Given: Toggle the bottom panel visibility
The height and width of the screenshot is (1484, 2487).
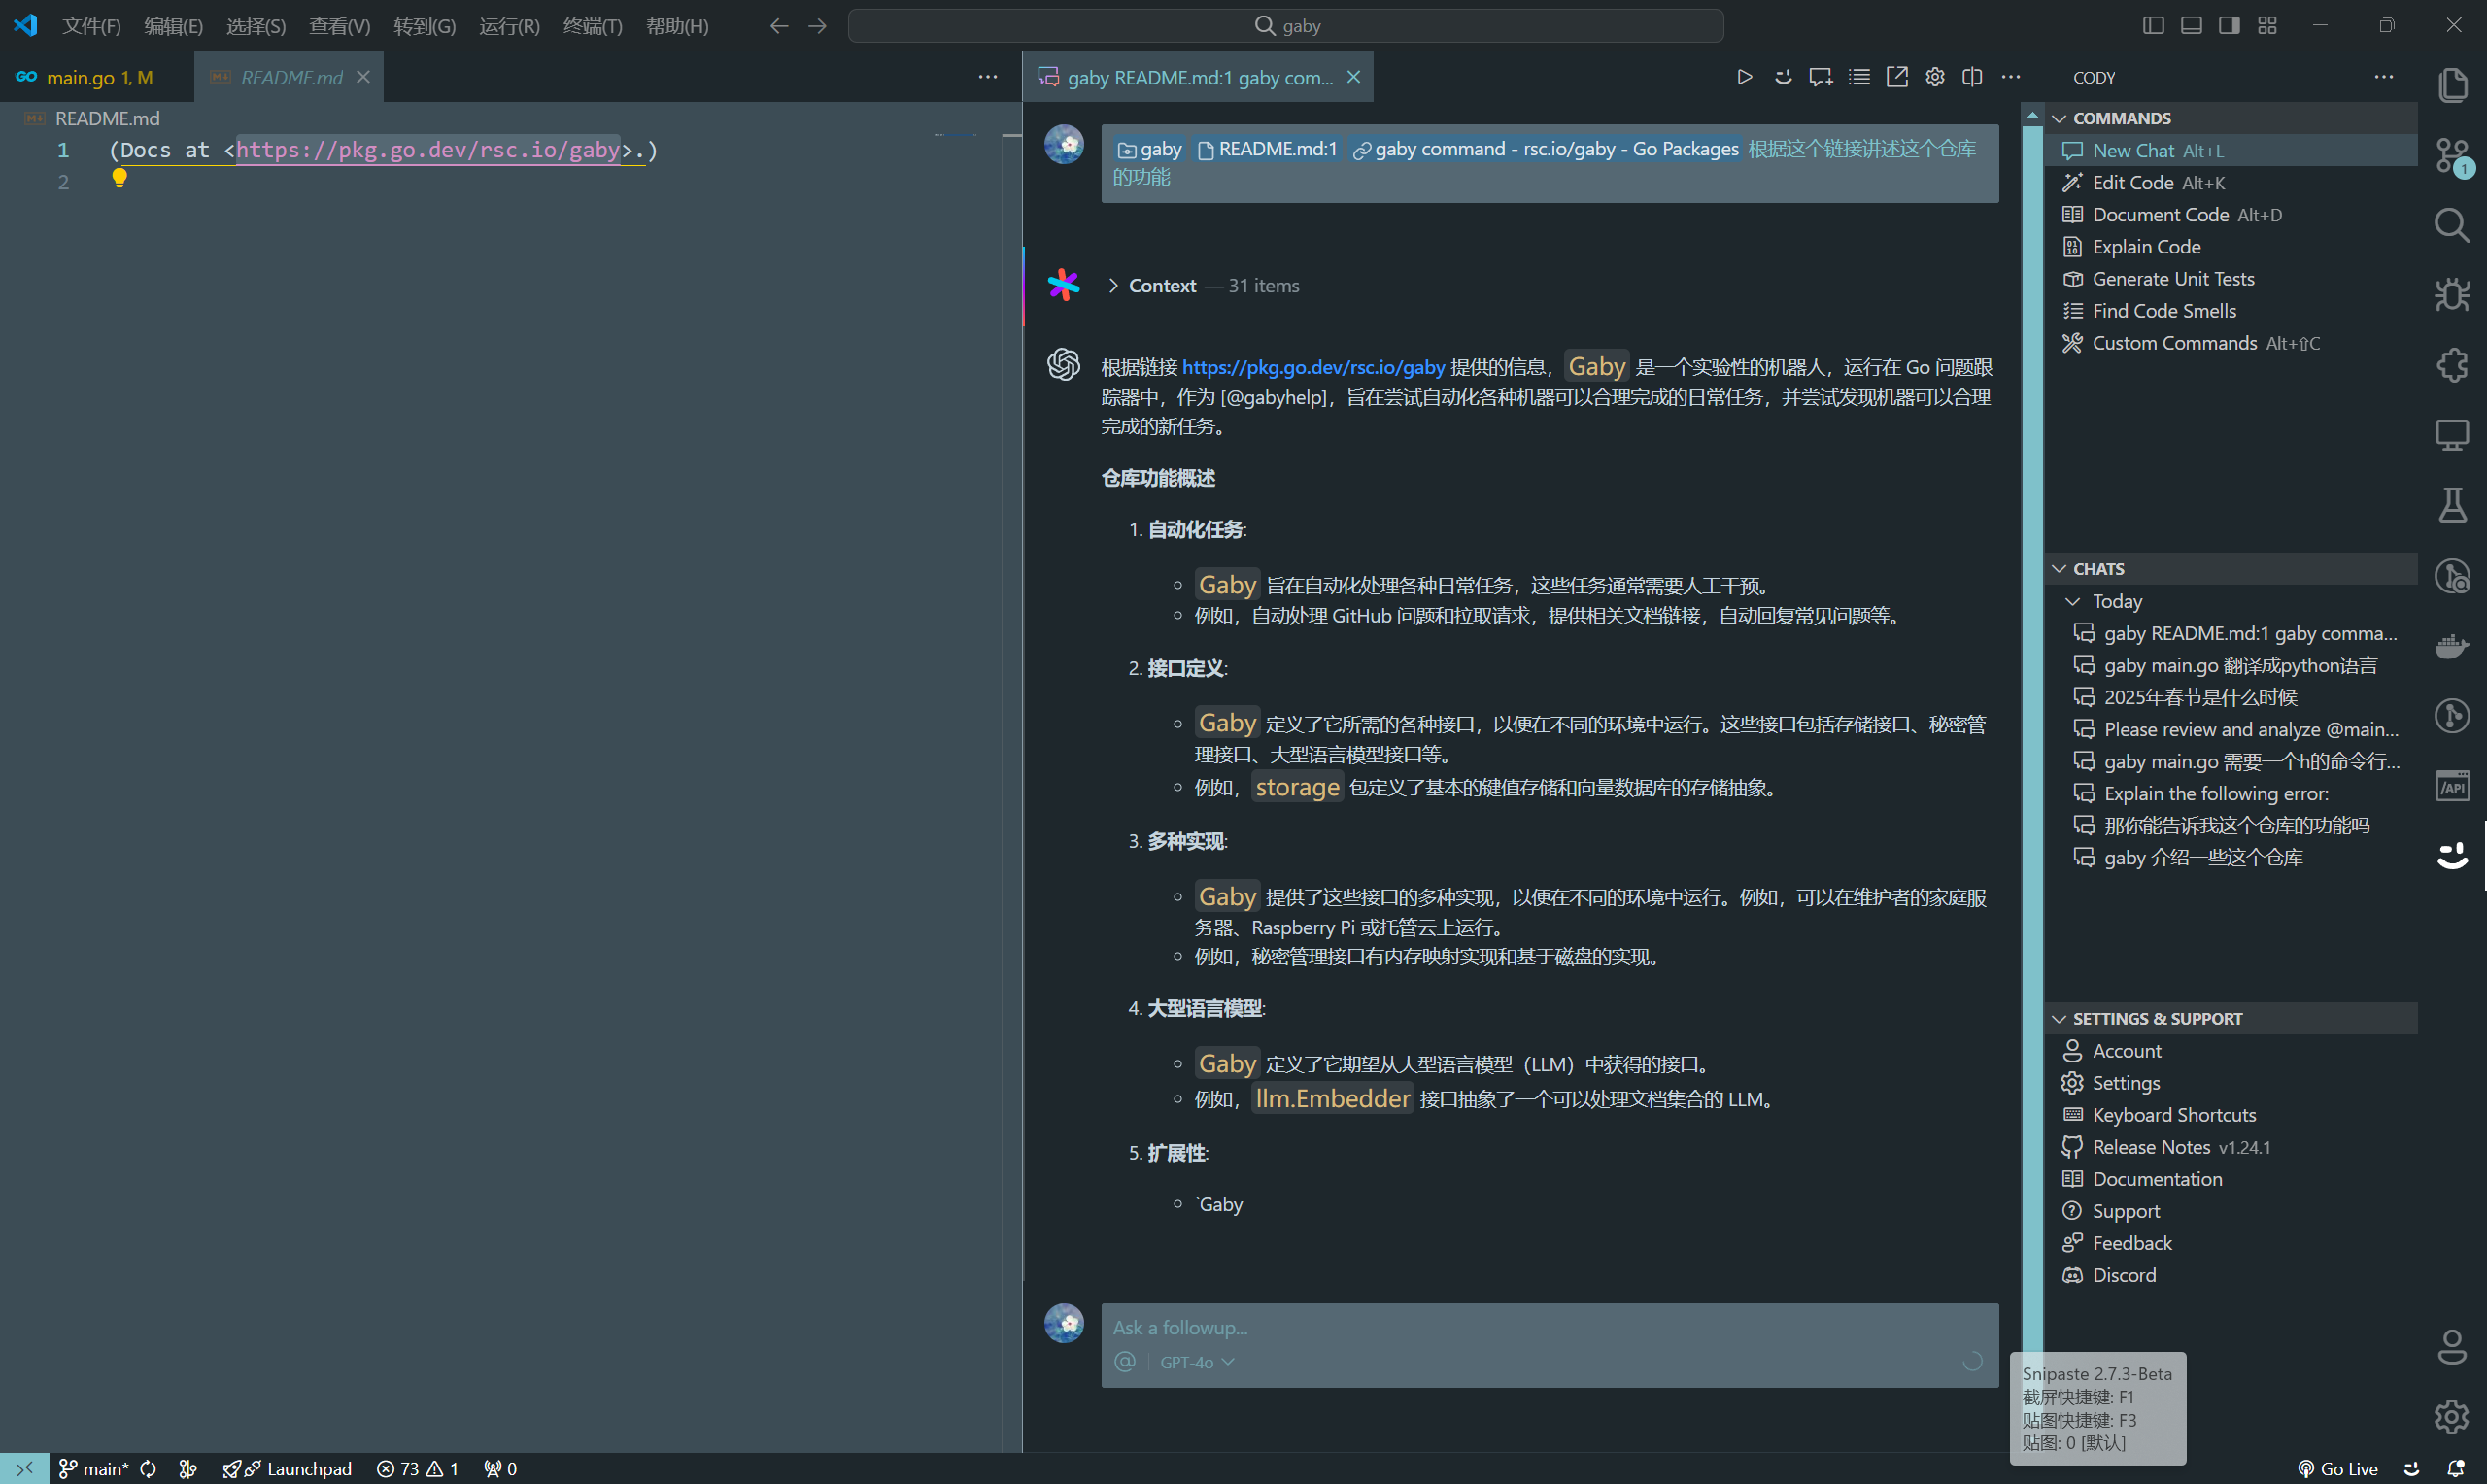Looking at the screenshot, I should [x=2190, y=25].
